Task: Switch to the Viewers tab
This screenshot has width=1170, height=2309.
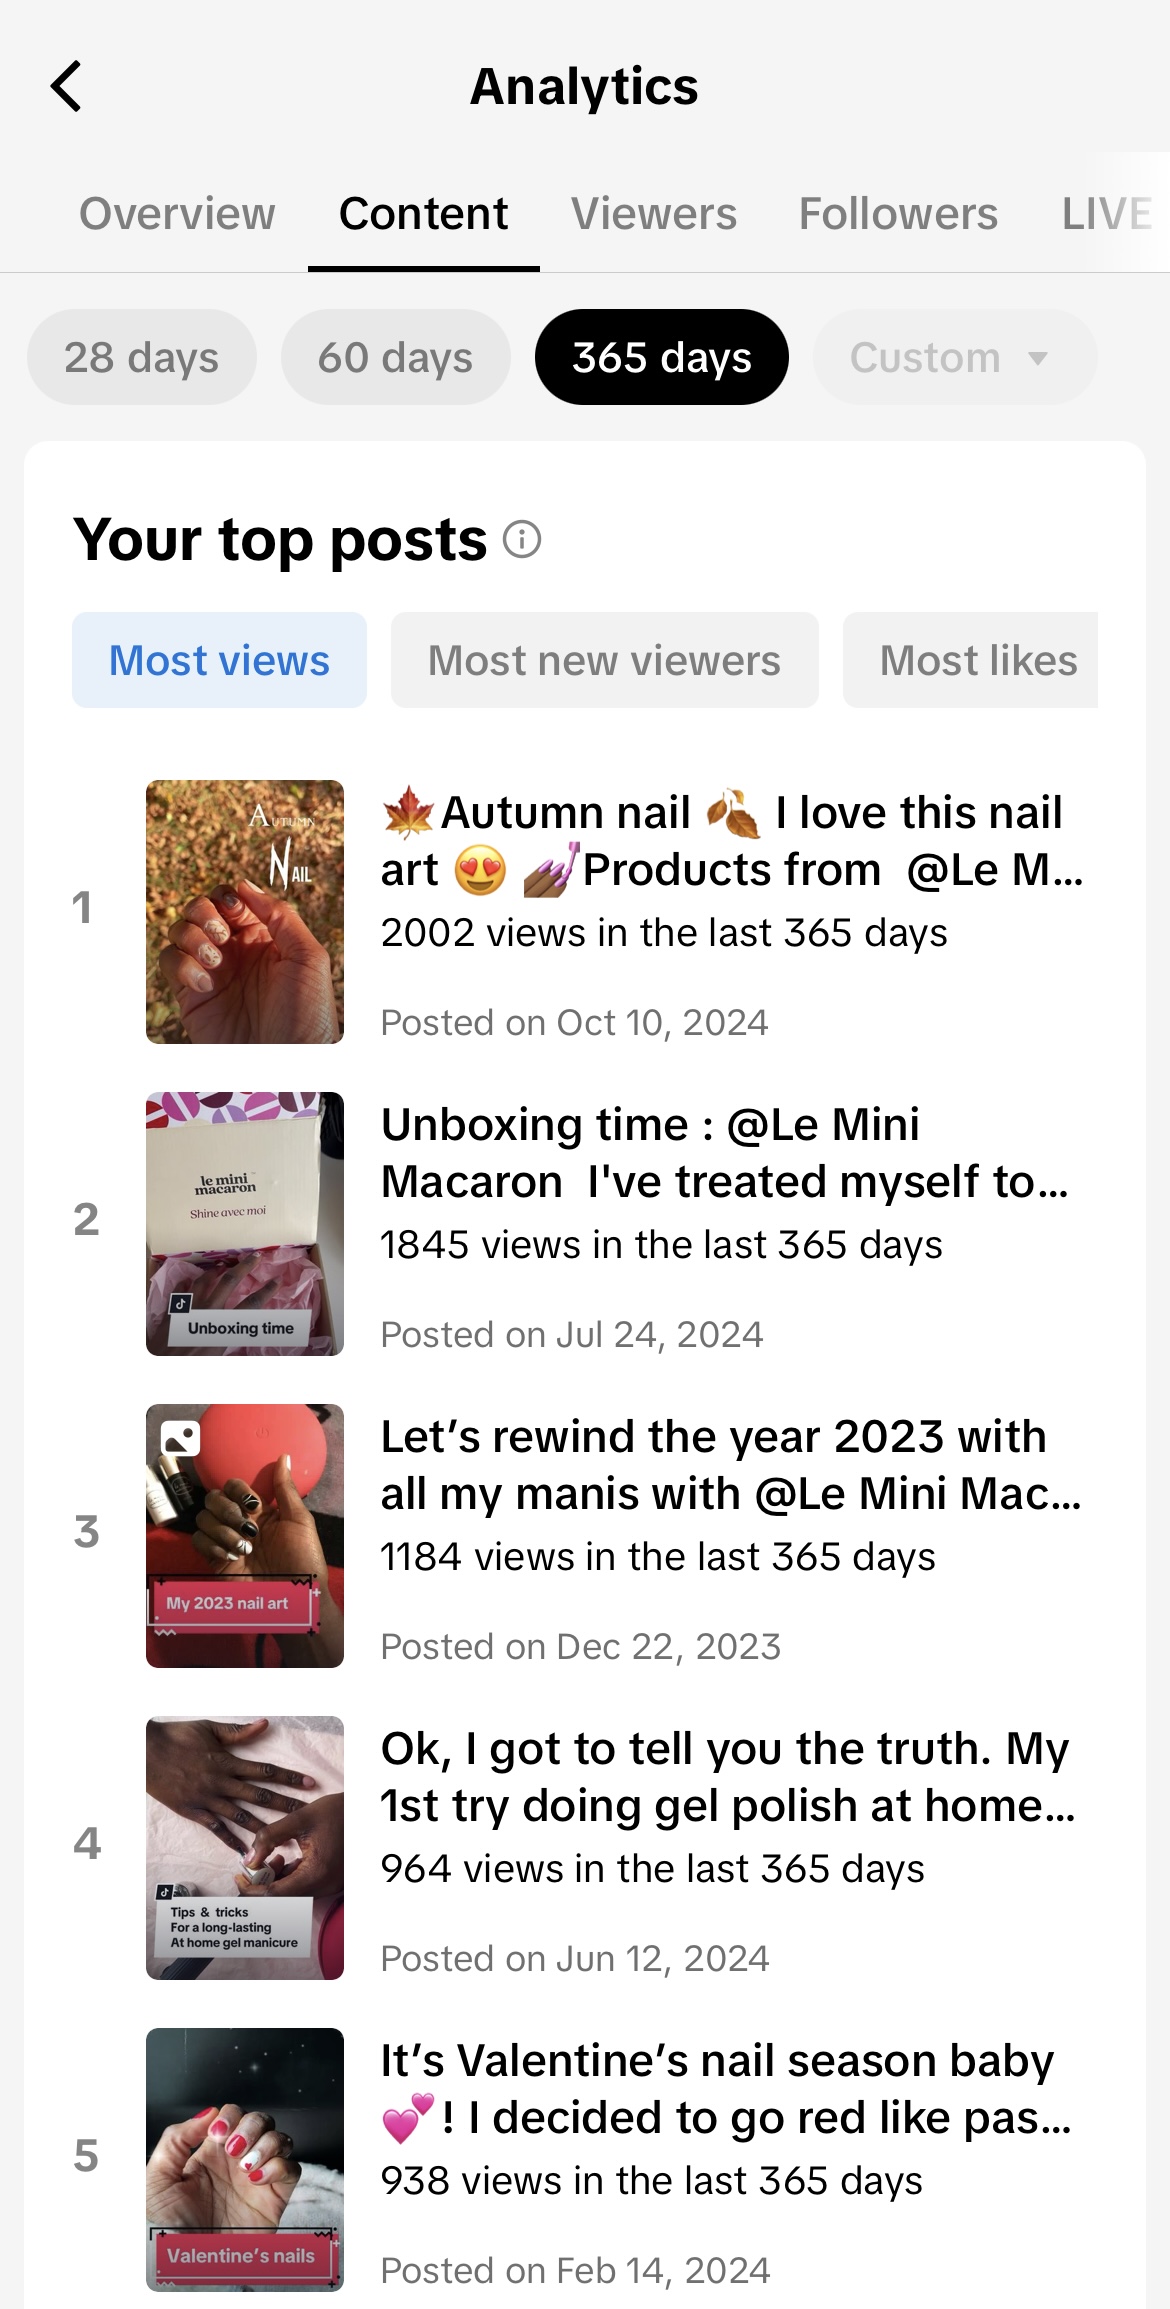Action: (x=654, y=214)
